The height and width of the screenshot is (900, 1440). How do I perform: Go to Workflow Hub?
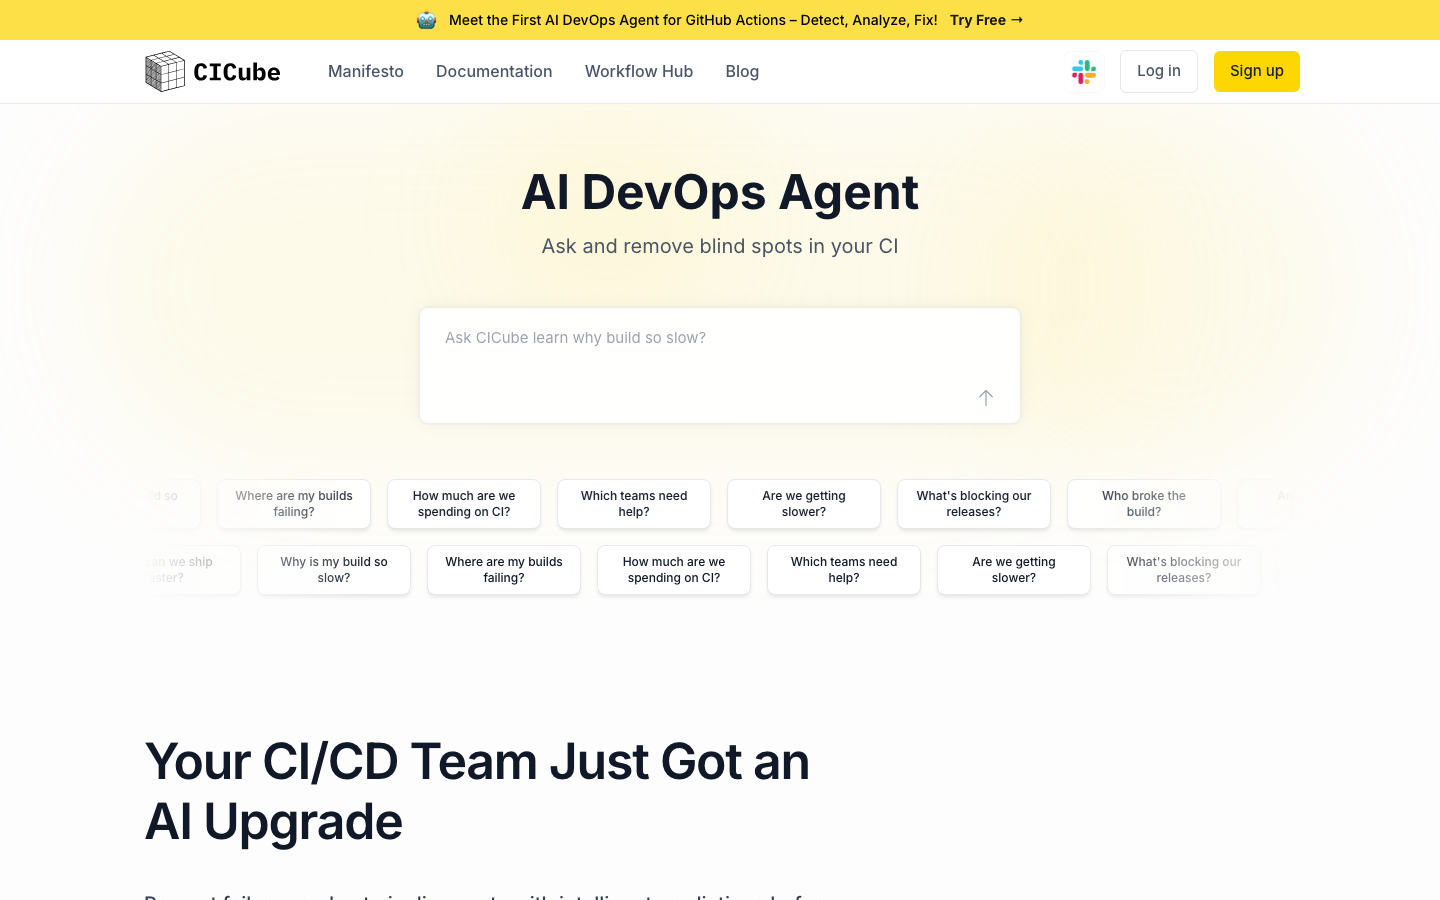tap(639, 71)
